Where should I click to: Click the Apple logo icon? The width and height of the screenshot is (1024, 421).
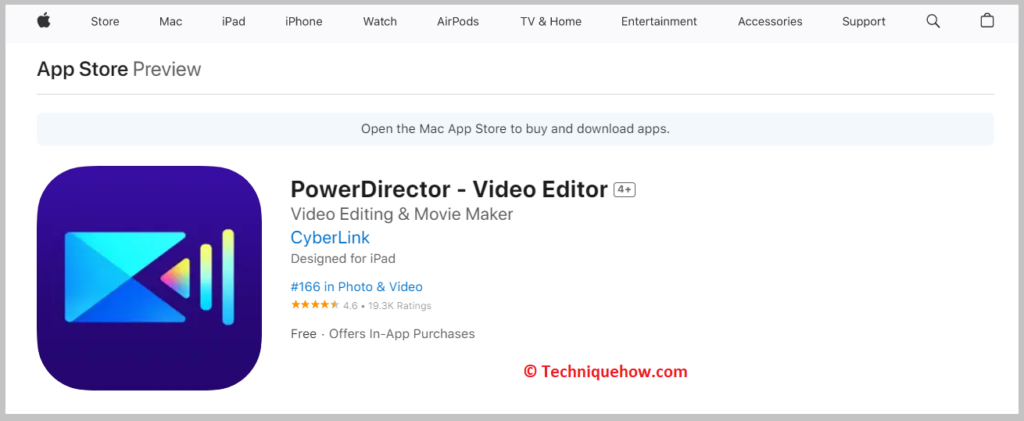(x=44, y=21)
